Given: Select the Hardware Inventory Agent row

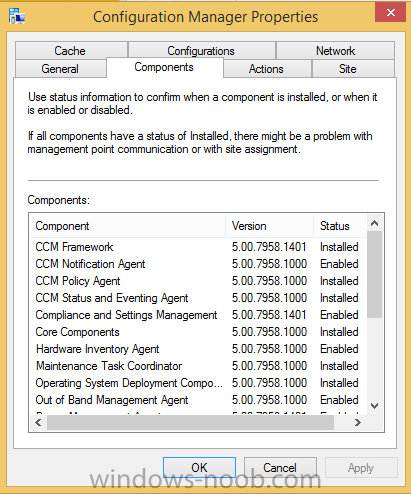Looking at the screenshot, I should click(x=197, y=349).
